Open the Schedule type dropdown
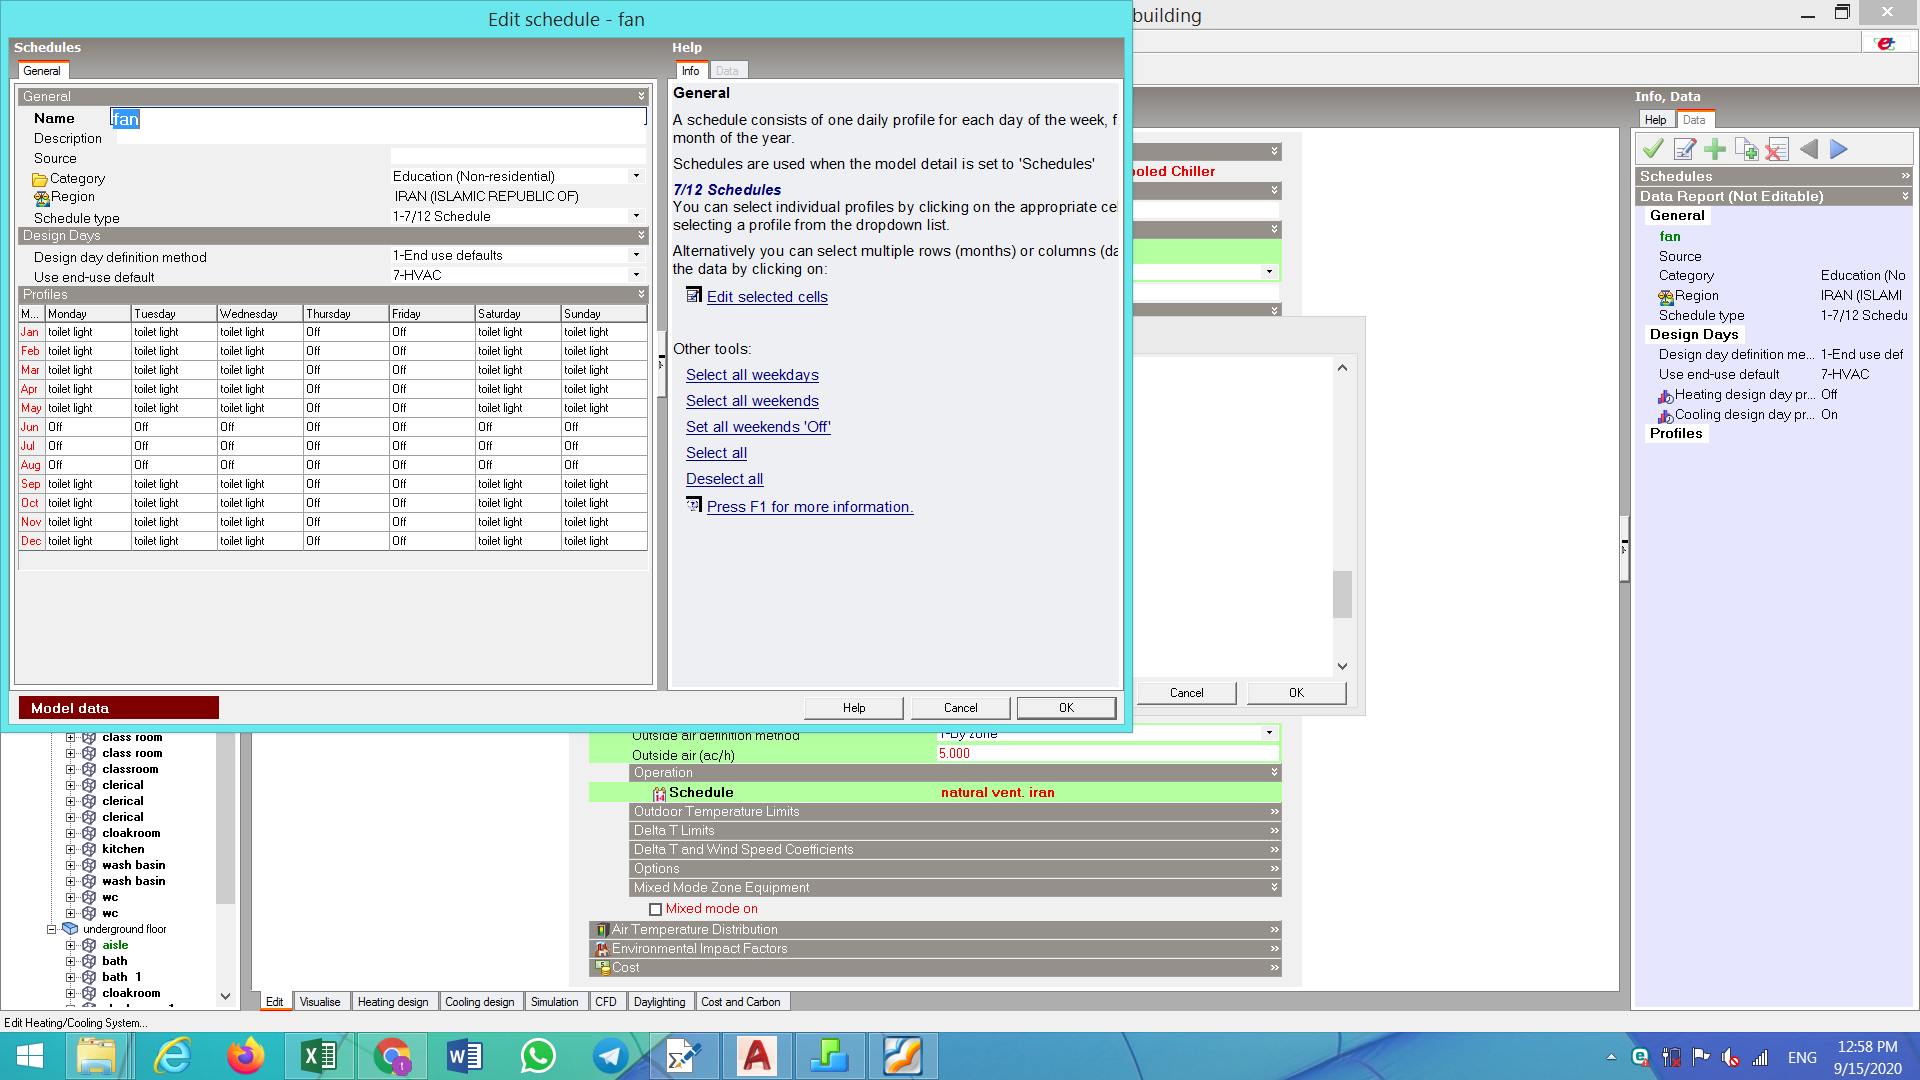This screenshot has height=1080, width=1920. pyautogui.click(x=636, y=216)
